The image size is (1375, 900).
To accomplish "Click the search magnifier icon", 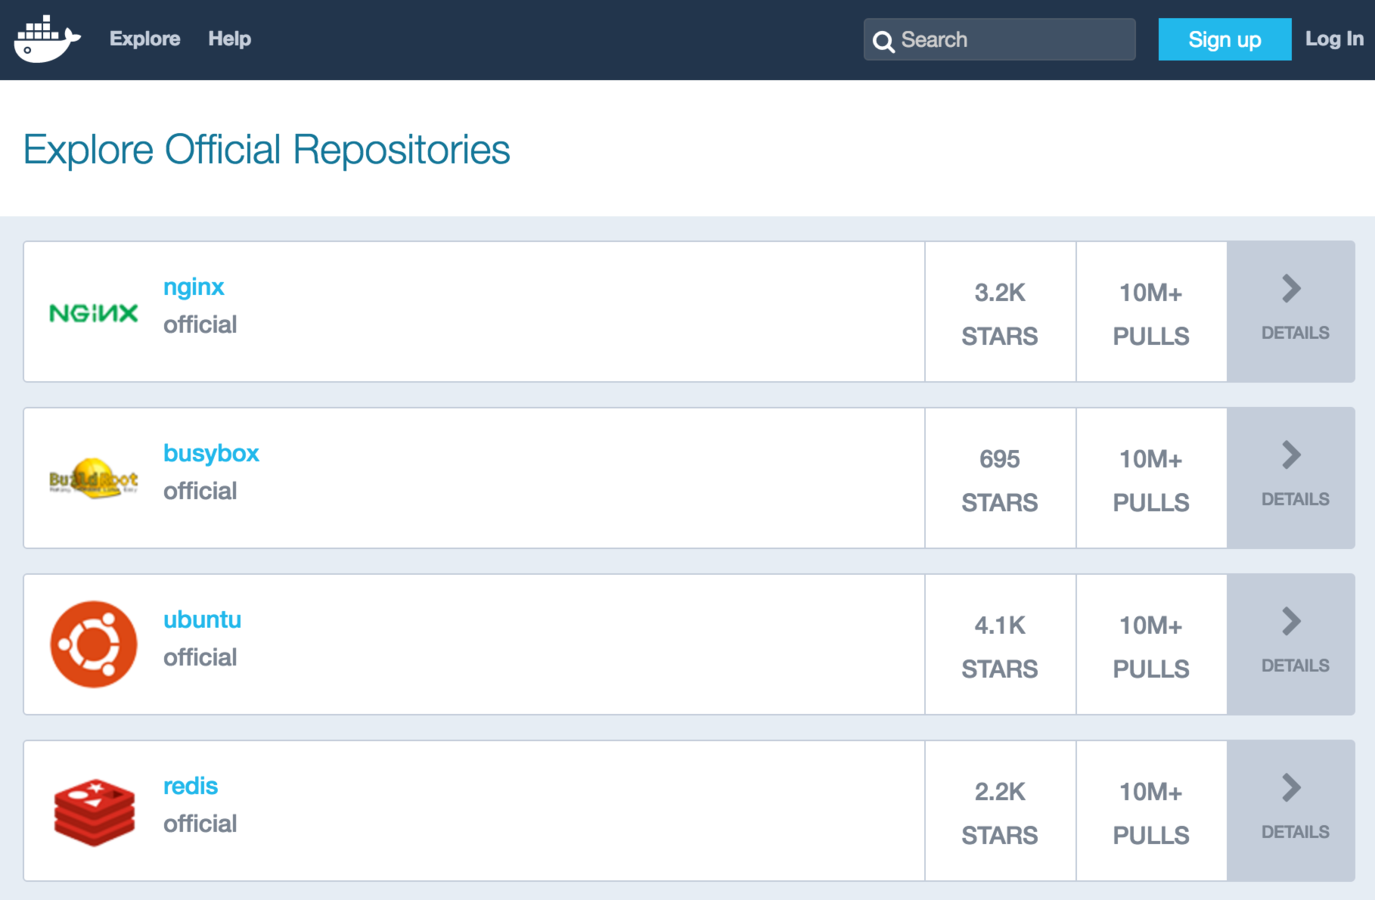I will coord(883,41).
